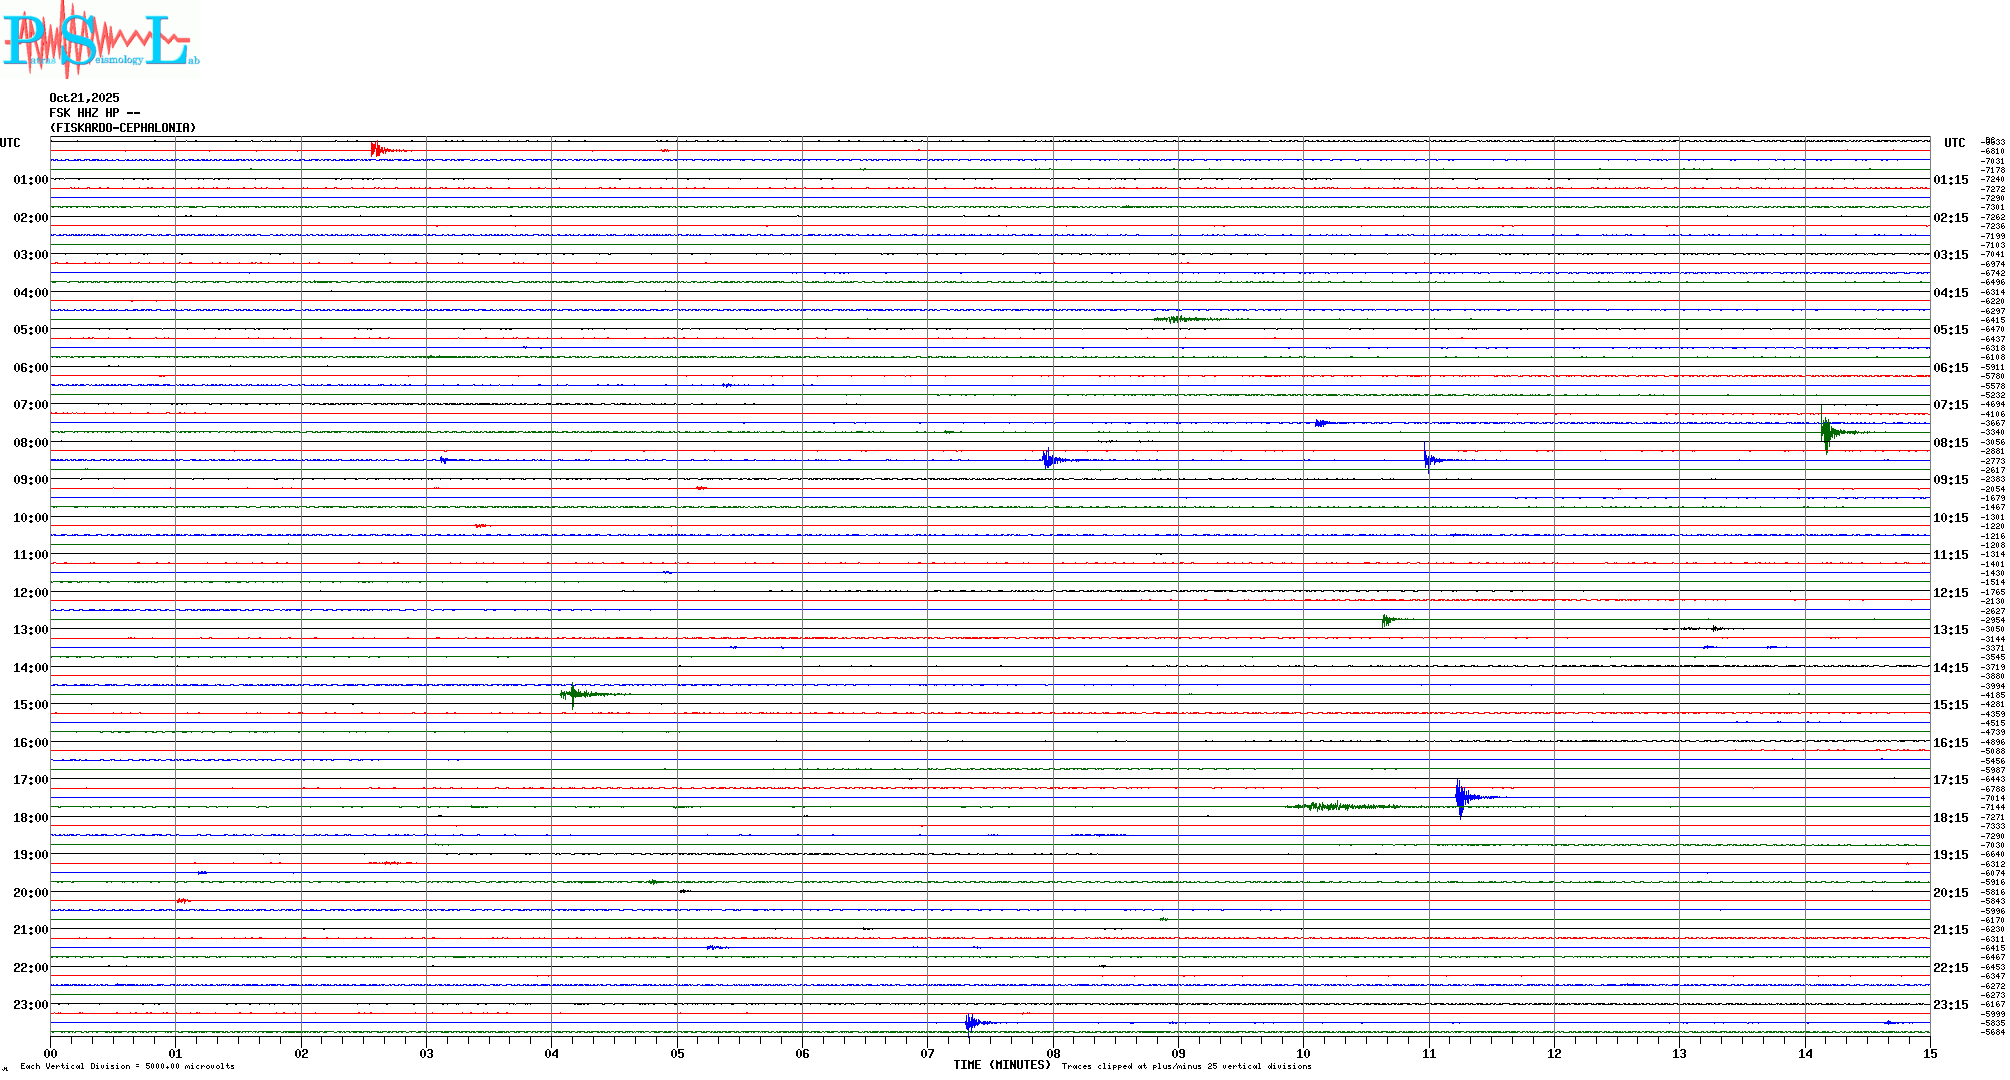
Task: Click the PSL Seismology Lab logo
Action: [100, 40]
